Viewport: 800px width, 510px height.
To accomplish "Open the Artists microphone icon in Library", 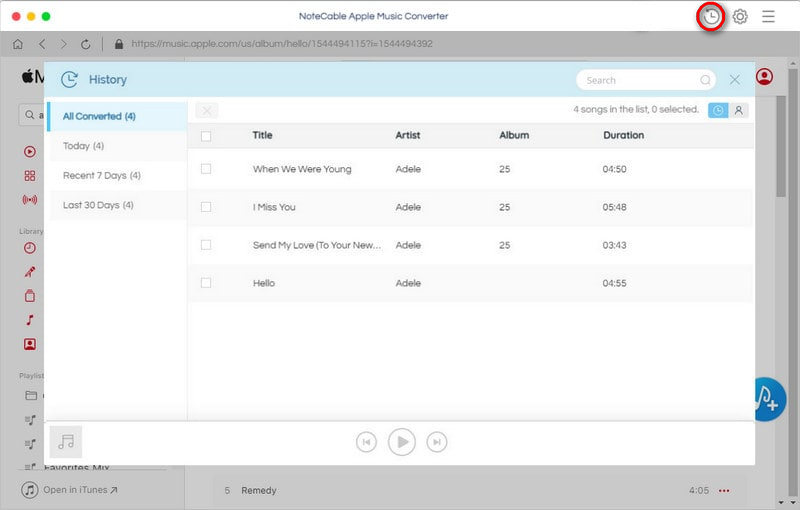I will [30, 272].
